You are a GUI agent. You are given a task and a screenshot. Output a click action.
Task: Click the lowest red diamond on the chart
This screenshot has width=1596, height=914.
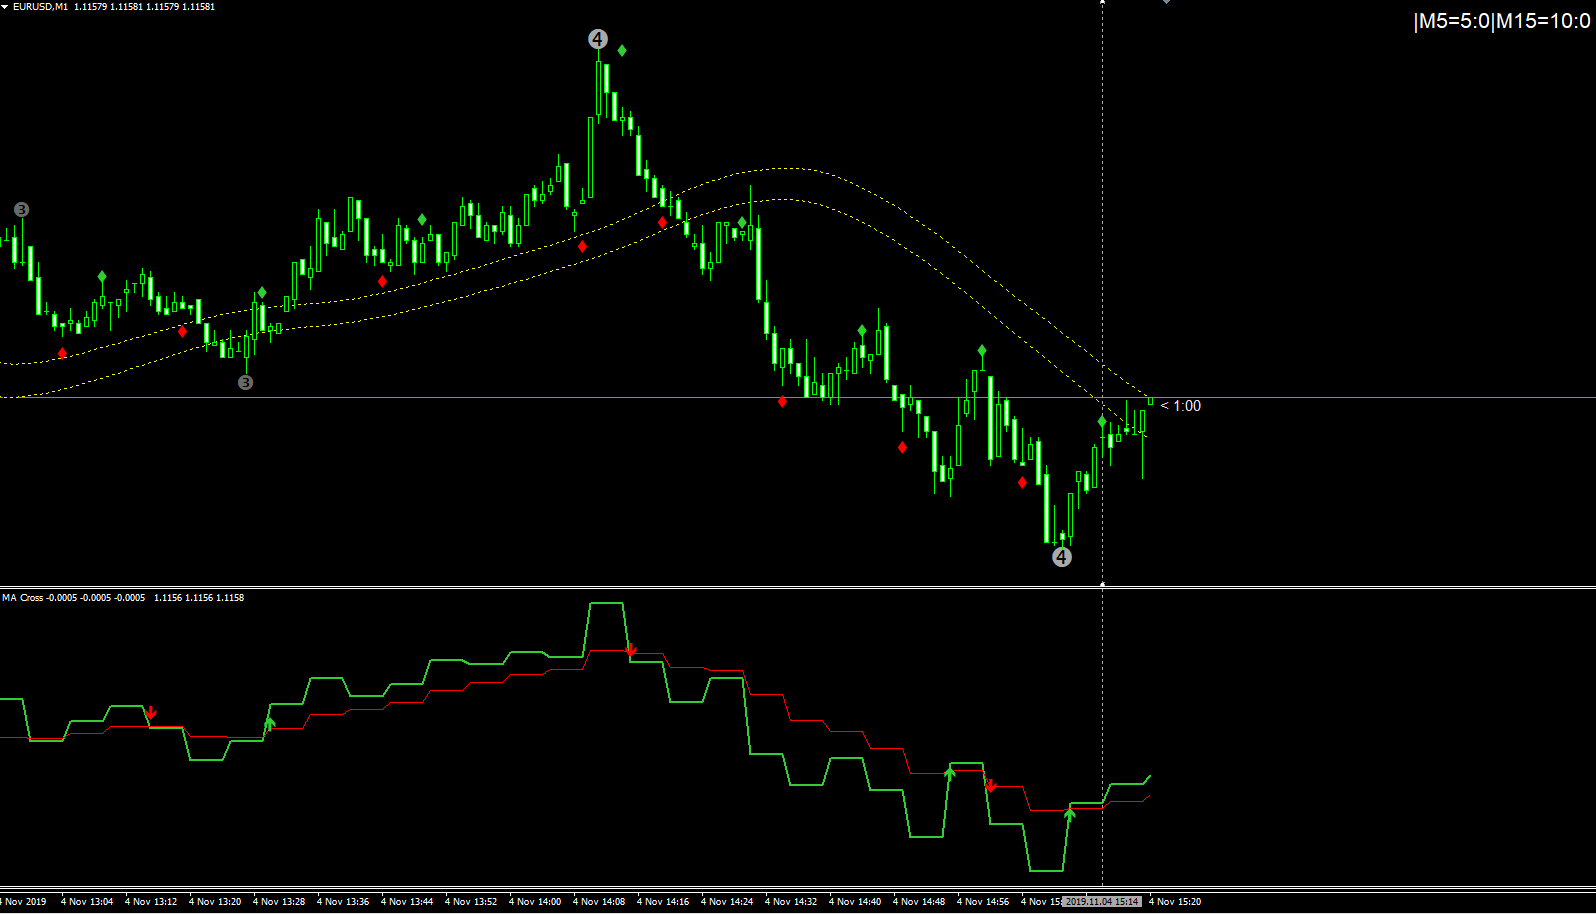pyautogui.click(x=1022, y=483)
